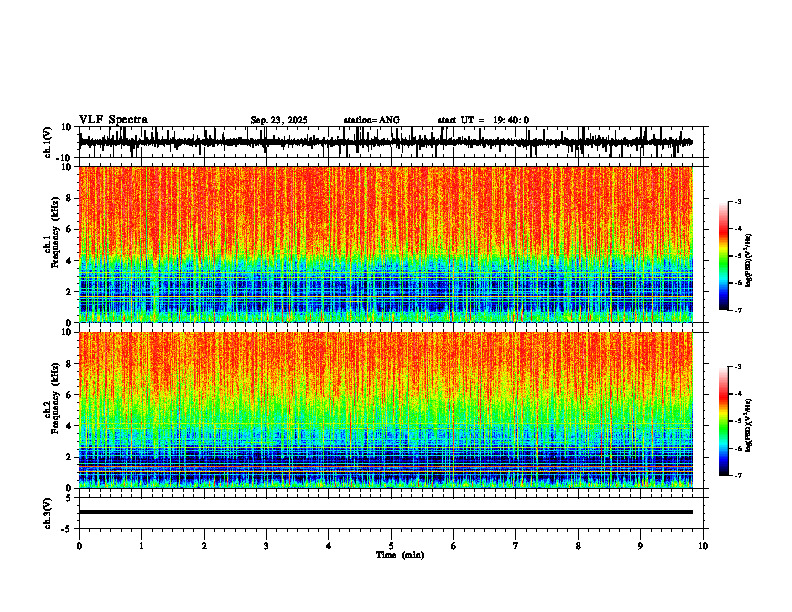Click the "6" minute tick on the time axis
792x612 pixels.
pyautogui.click(x=454, y=546)
